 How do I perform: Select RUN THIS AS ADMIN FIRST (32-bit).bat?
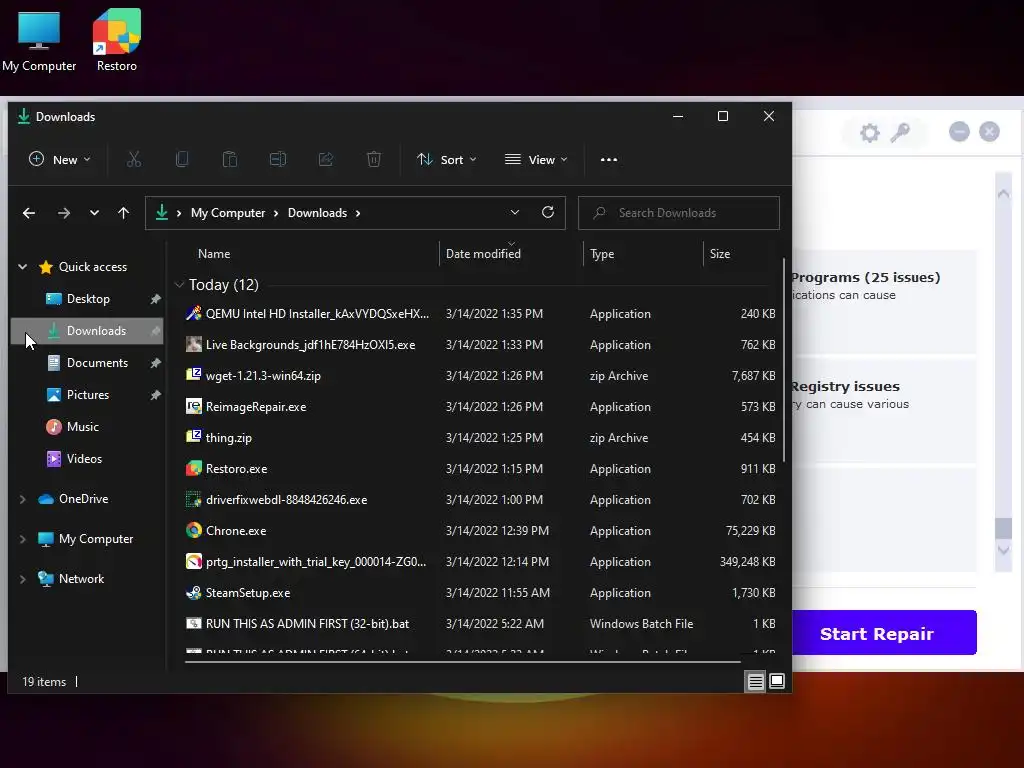click(307, 624)
